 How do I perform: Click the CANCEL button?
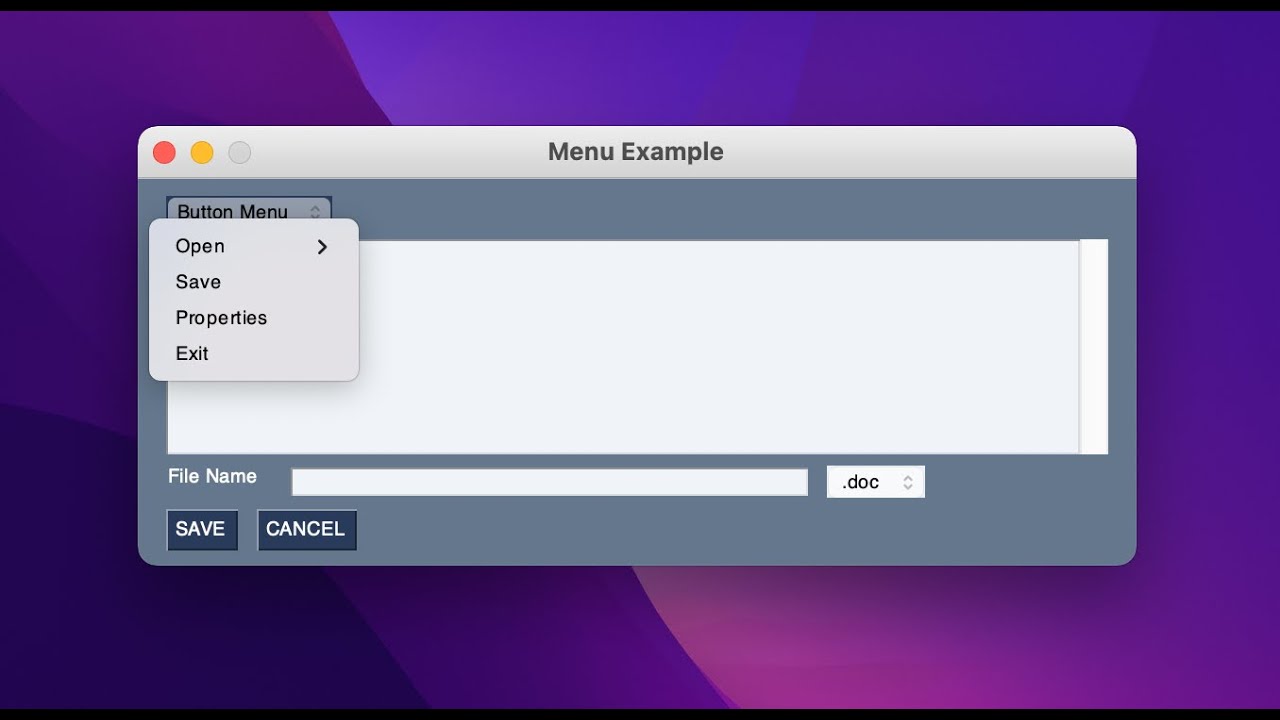306,530
